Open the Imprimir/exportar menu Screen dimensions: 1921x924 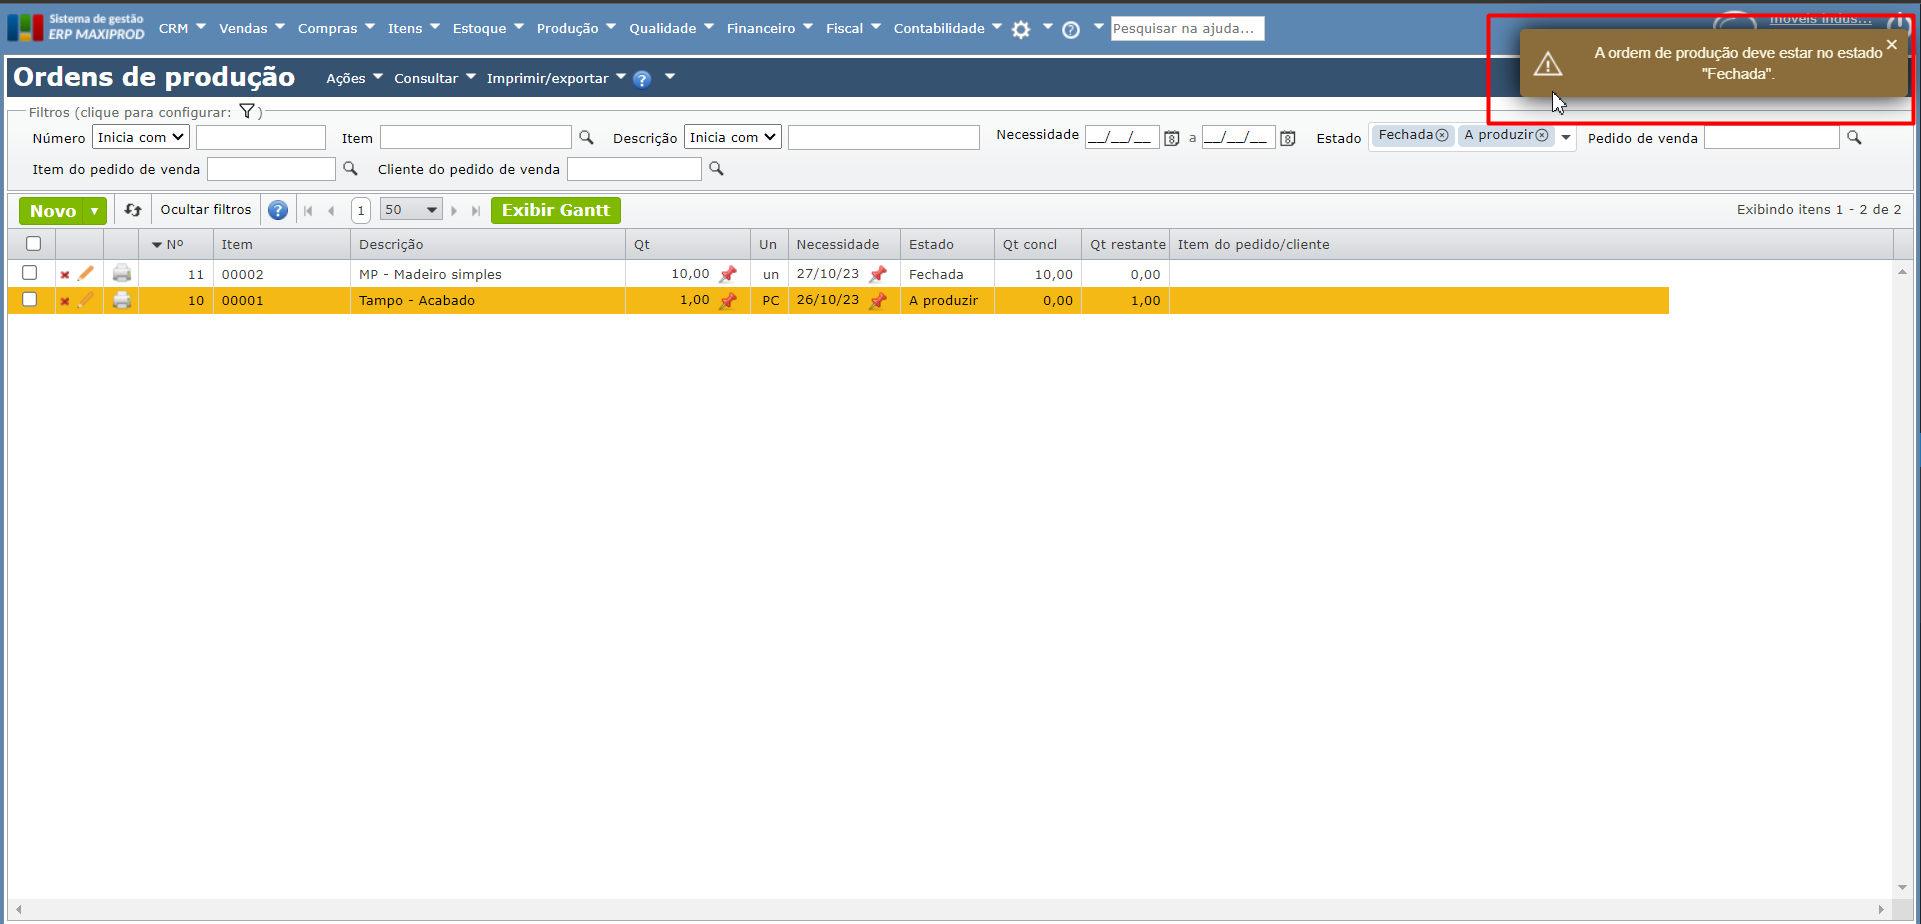[556, 78]
